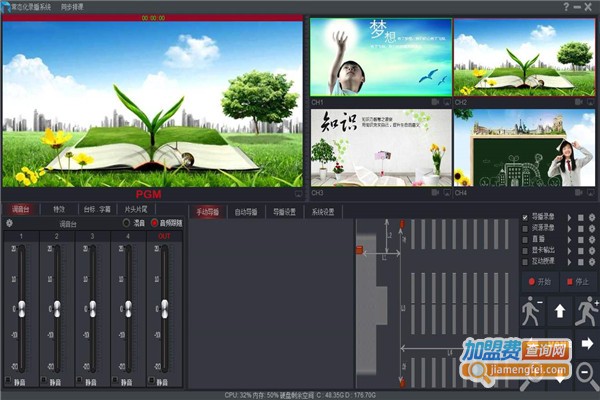Click the running person speed-up icon
Image resolution: width=600 pixels, height=400 pixels.
coord(587,311)
